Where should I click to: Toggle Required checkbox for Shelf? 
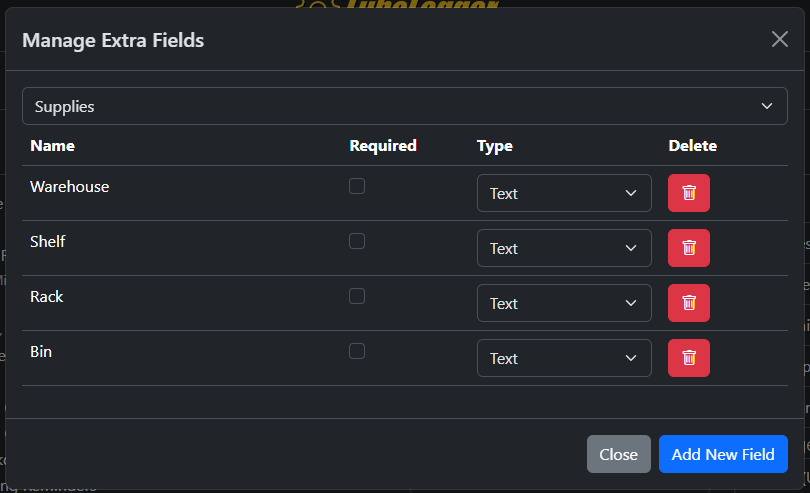(x=357, y=241)
